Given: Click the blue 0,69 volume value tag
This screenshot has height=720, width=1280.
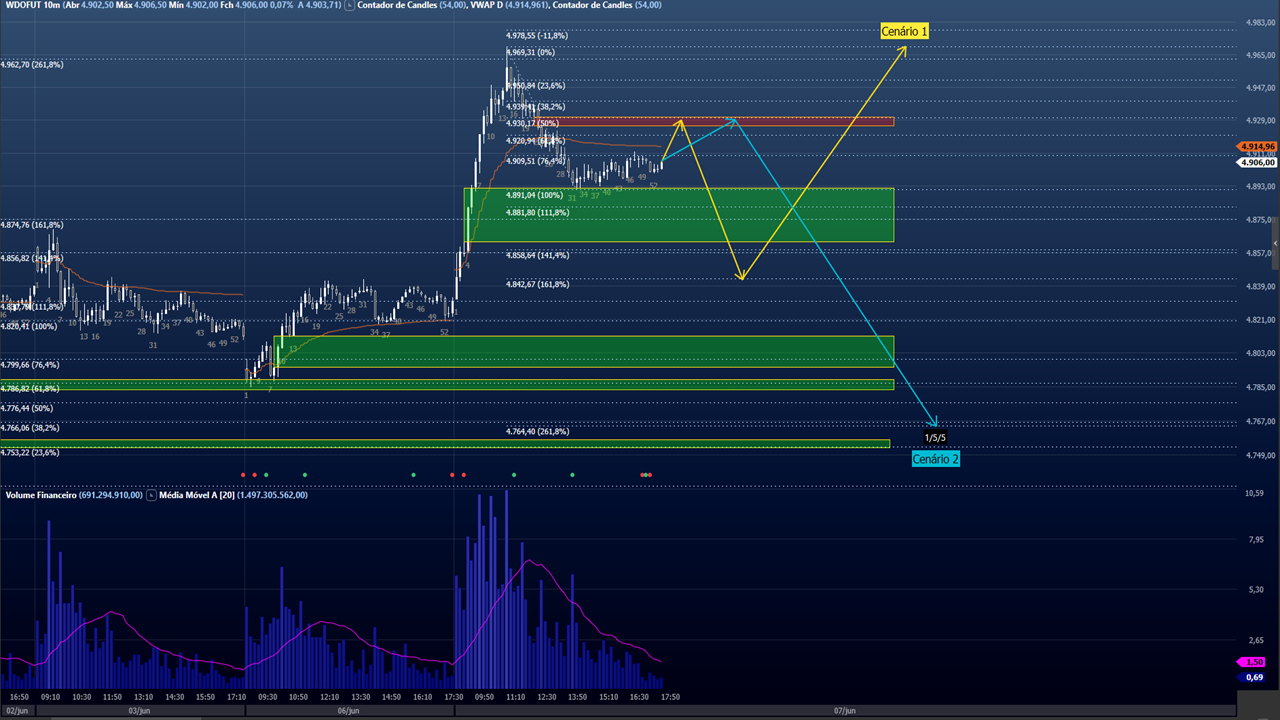Looking at the screenshot, I should [x=1253, y=677].
